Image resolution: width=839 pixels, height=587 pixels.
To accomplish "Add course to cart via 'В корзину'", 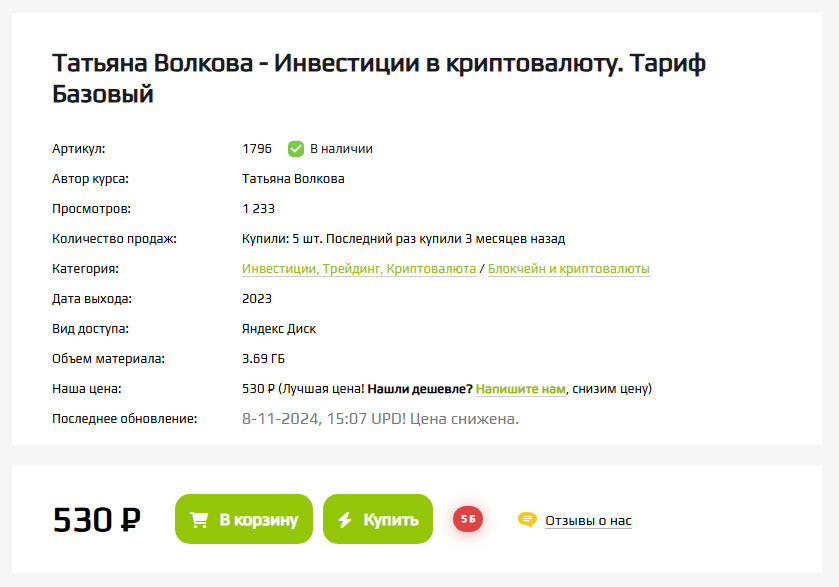I will (244, 520).
